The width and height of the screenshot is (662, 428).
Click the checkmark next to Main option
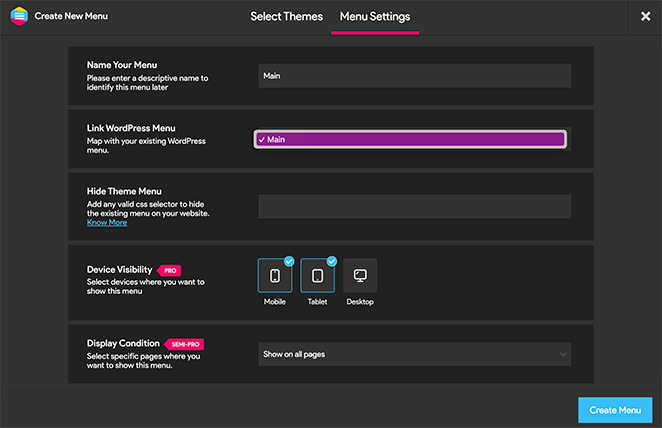(x=262, y=140)
